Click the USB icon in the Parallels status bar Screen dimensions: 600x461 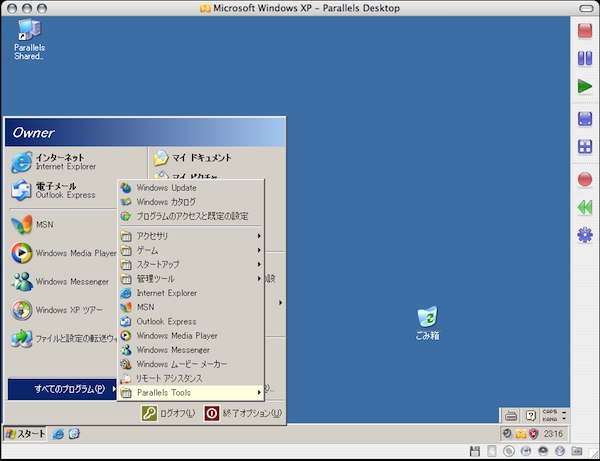click(x=560, y=451)
